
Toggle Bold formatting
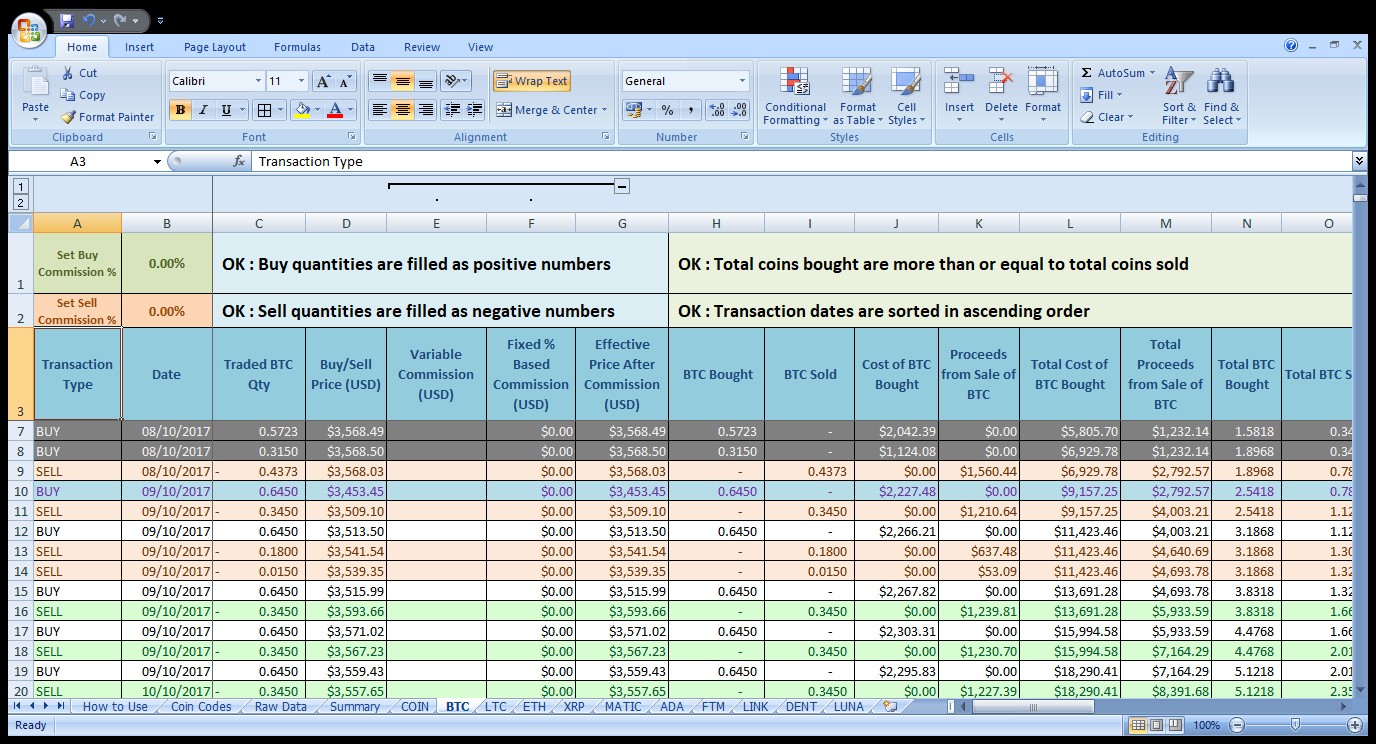181,110
